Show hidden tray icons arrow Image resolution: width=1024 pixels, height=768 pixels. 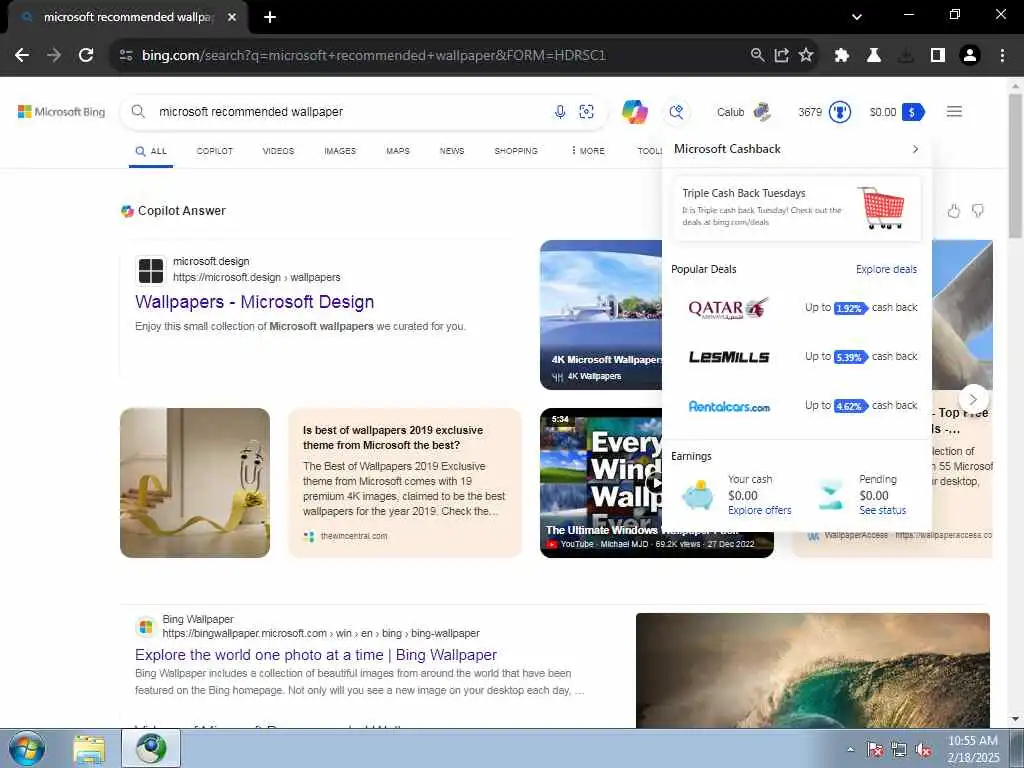click(850, 750)
